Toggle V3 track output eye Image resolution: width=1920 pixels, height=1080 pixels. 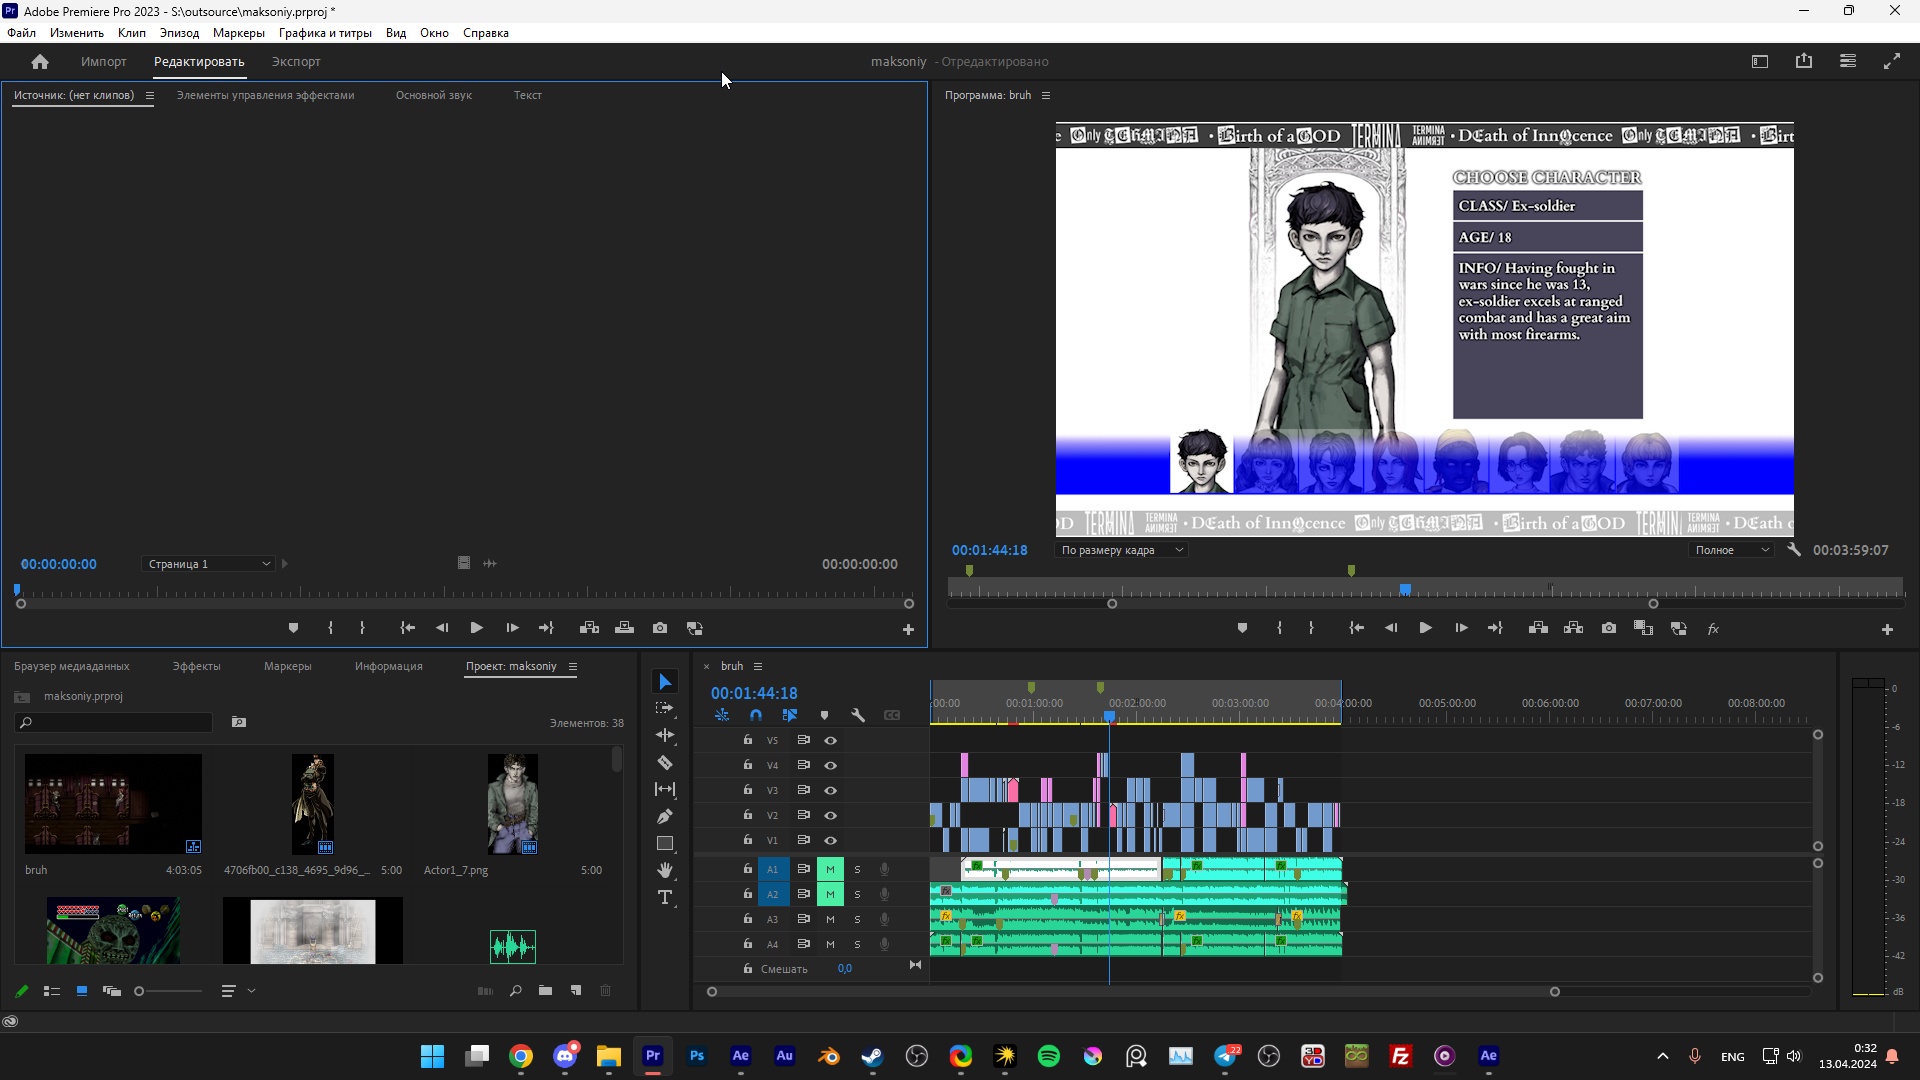[830, 790]
